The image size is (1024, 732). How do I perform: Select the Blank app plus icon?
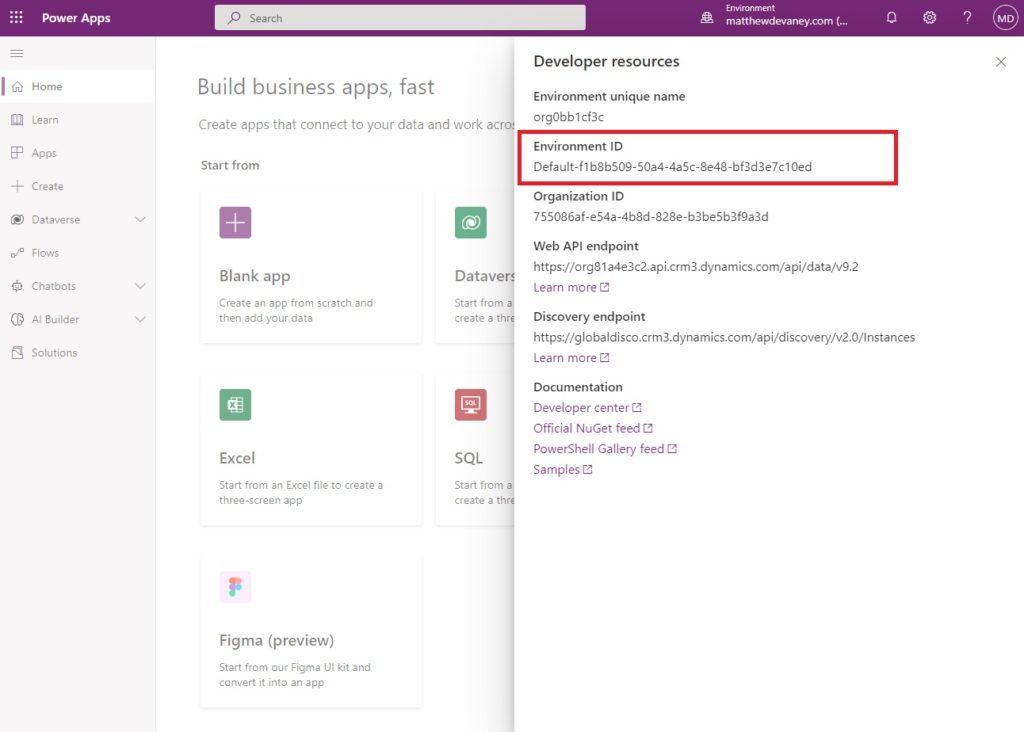point(235,223)
